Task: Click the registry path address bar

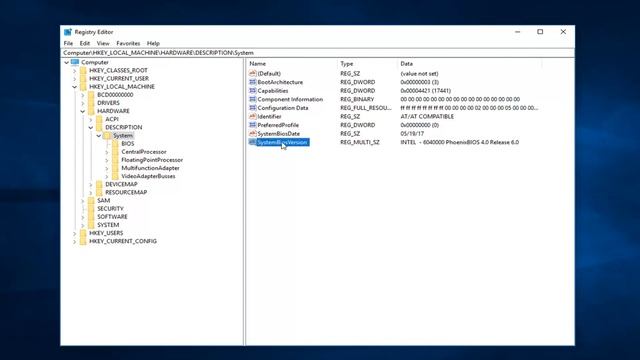Action: tap(318, 53)
